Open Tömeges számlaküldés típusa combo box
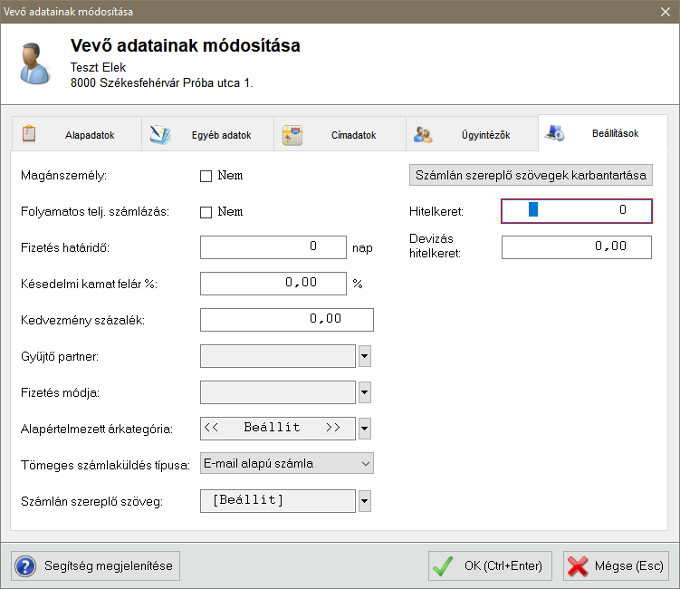This screenshot has height=589, width=680. [x=286, y=463]
